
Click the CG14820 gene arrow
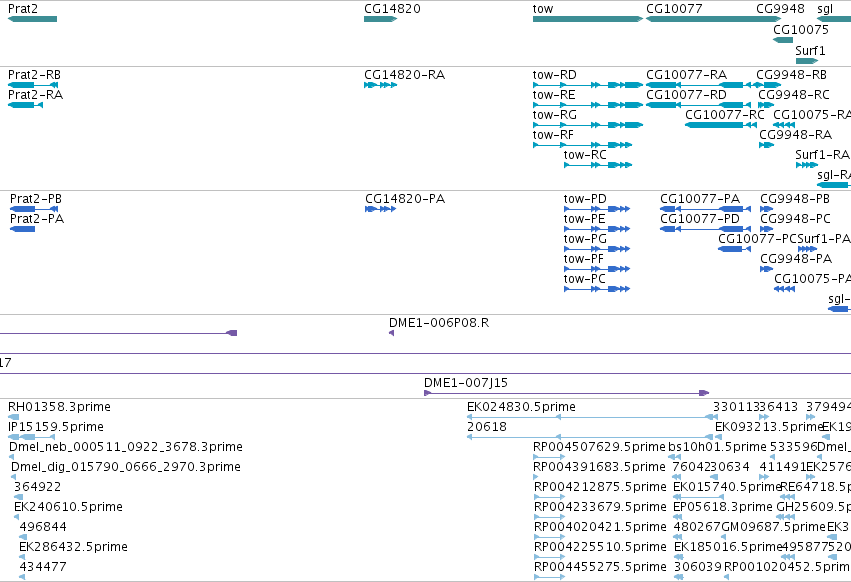(x=380, y=19)
